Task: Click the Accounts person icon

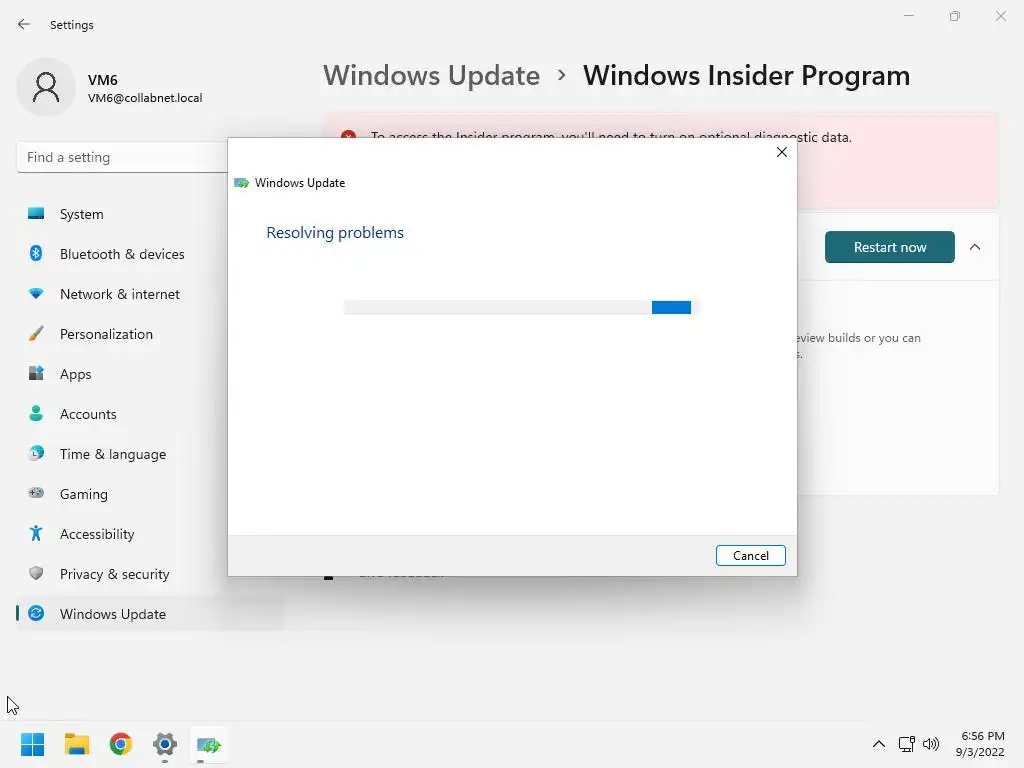Action: 36,413
